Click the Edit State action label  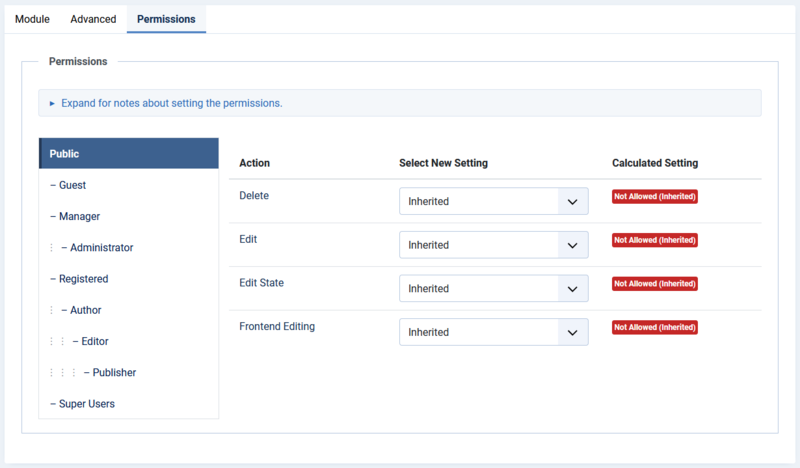(261, 283)
